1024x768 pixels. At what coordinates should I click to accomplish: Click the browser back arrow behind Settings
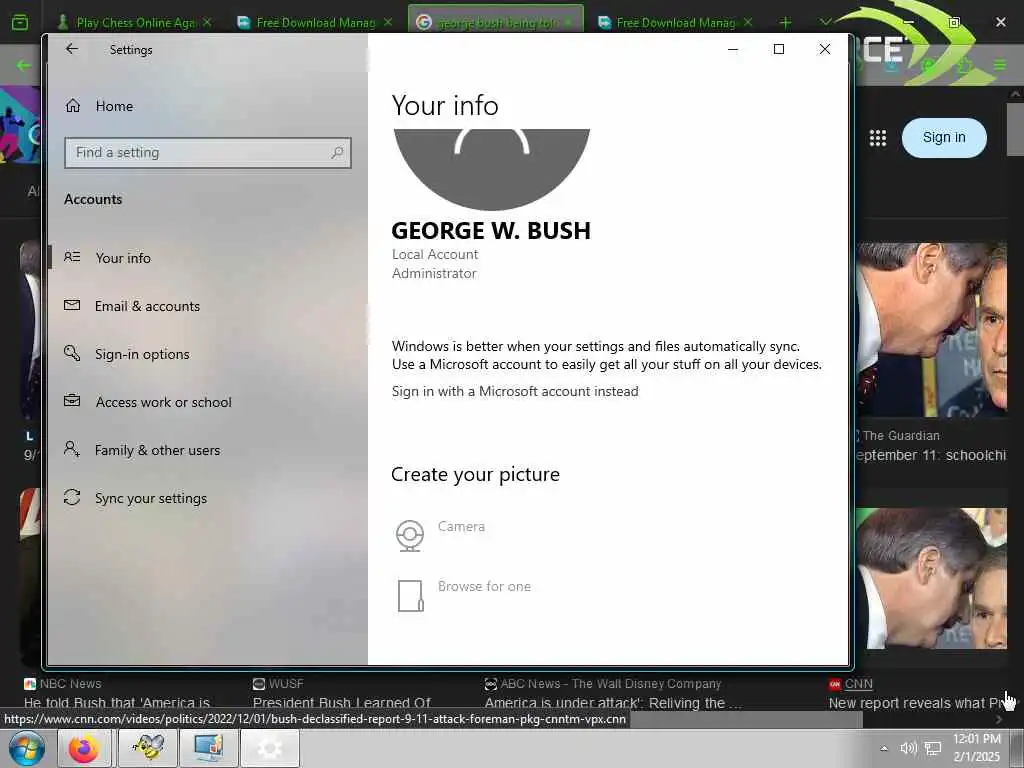click(24, 65)
